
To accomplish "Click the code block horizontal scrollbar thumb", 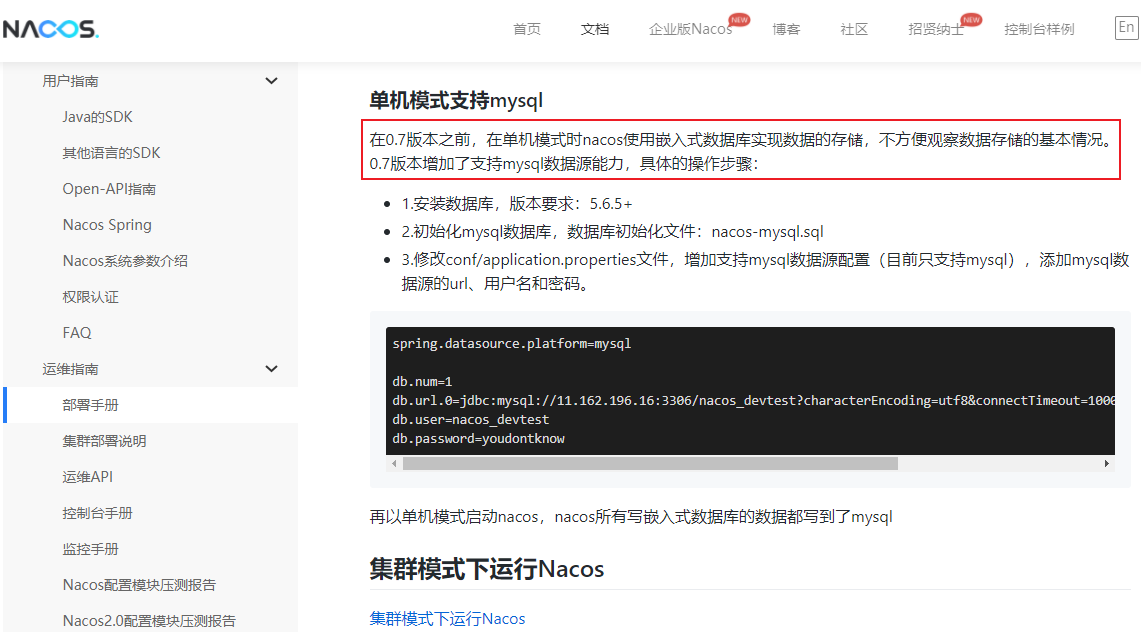I will [650, 464].
